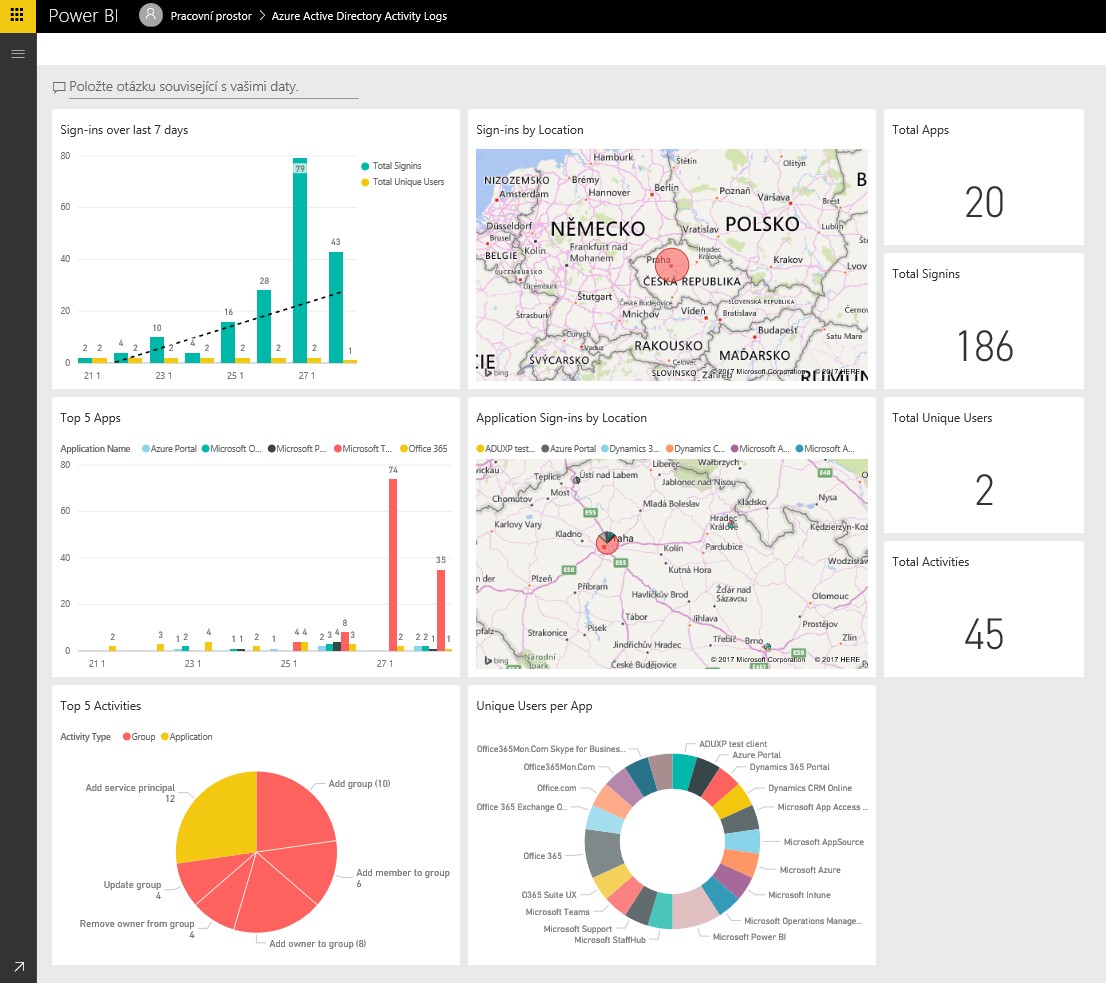Click the Microsoft Intune donut label
This screenshot has width=1106, height=983.
coord(799,895)
